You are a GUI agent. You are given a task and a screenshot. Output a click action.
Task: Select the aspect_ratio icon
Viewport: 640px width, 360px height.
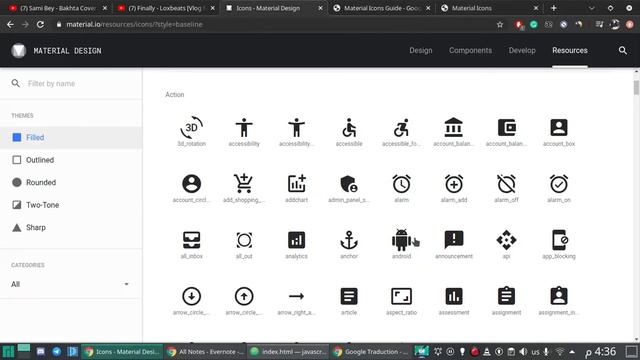[x=401, y=296]
